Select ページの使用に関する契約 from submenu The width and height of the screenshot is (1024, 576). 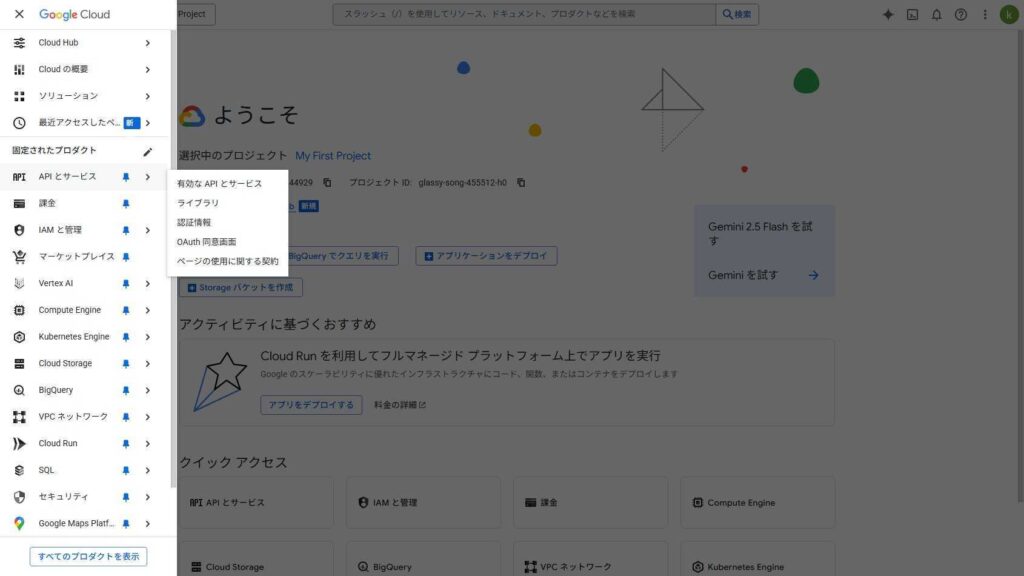tap(227, 261)
